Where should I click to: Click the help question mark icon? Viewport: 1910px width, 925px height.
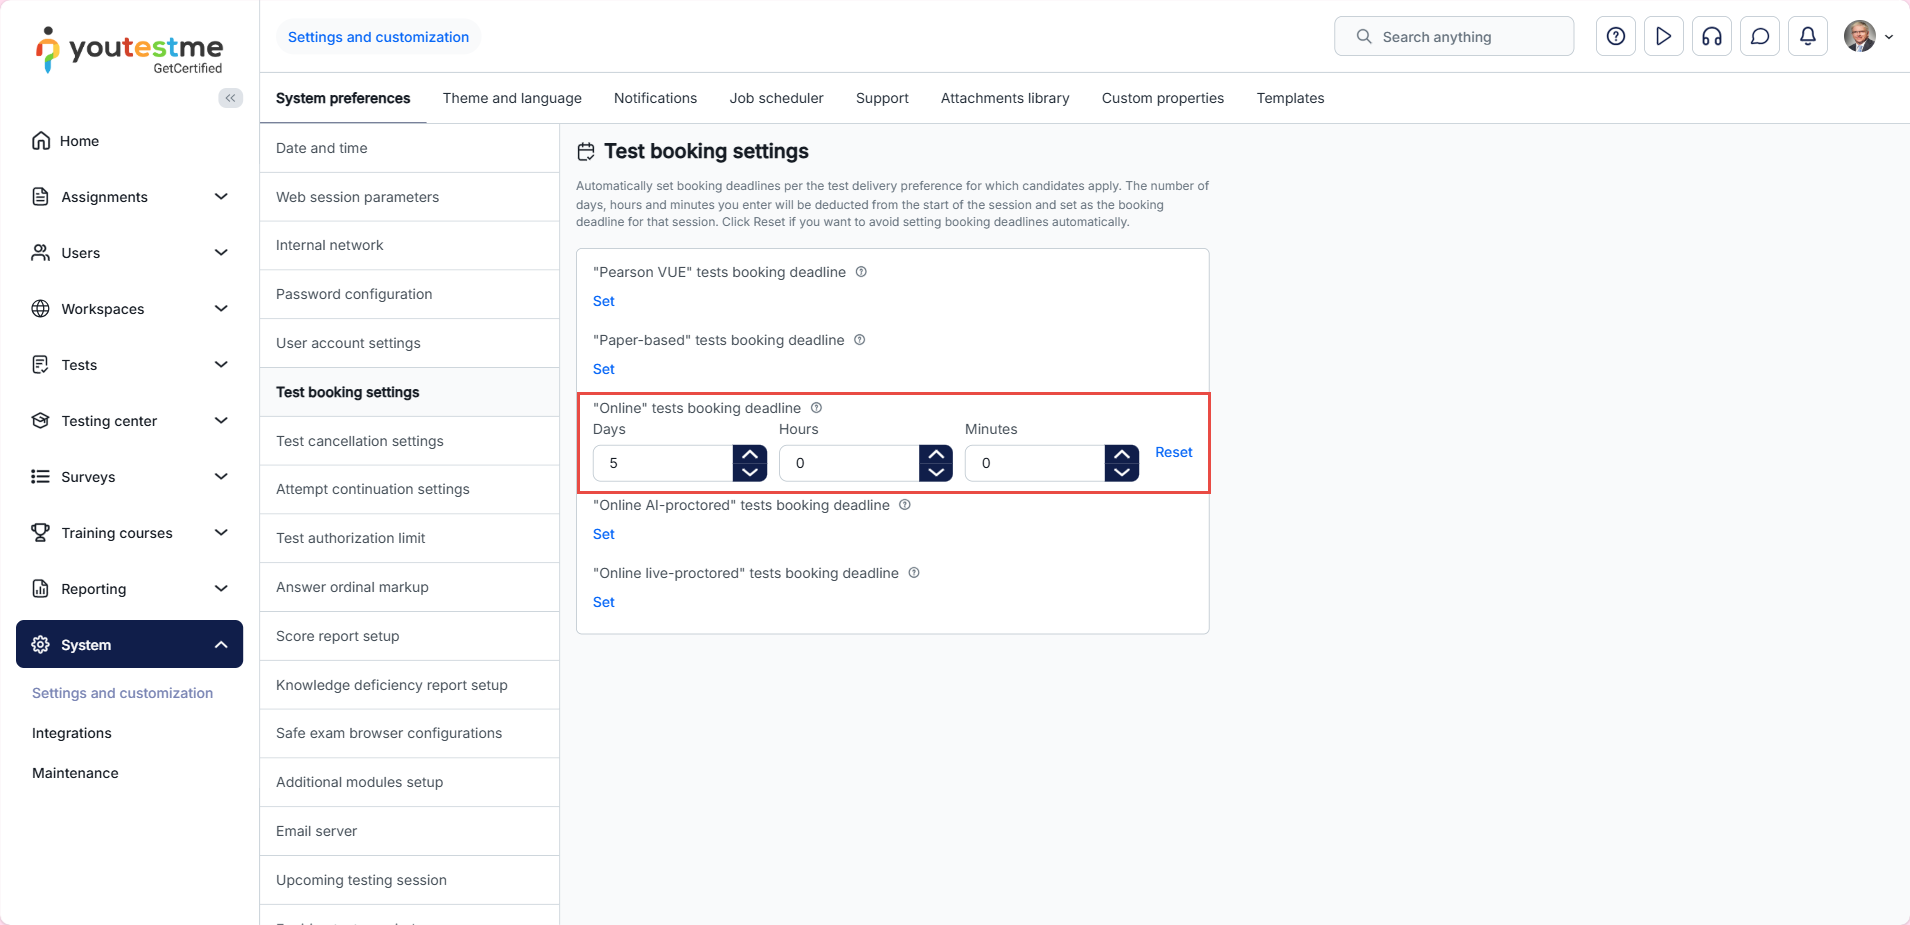[x=1615, y=37]
